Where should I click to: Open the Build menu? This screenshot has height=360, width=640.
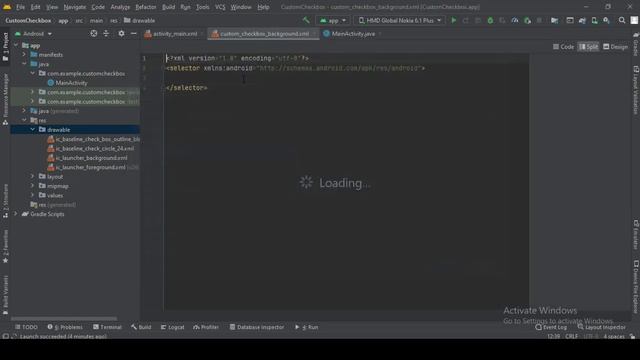pos(168,7)
